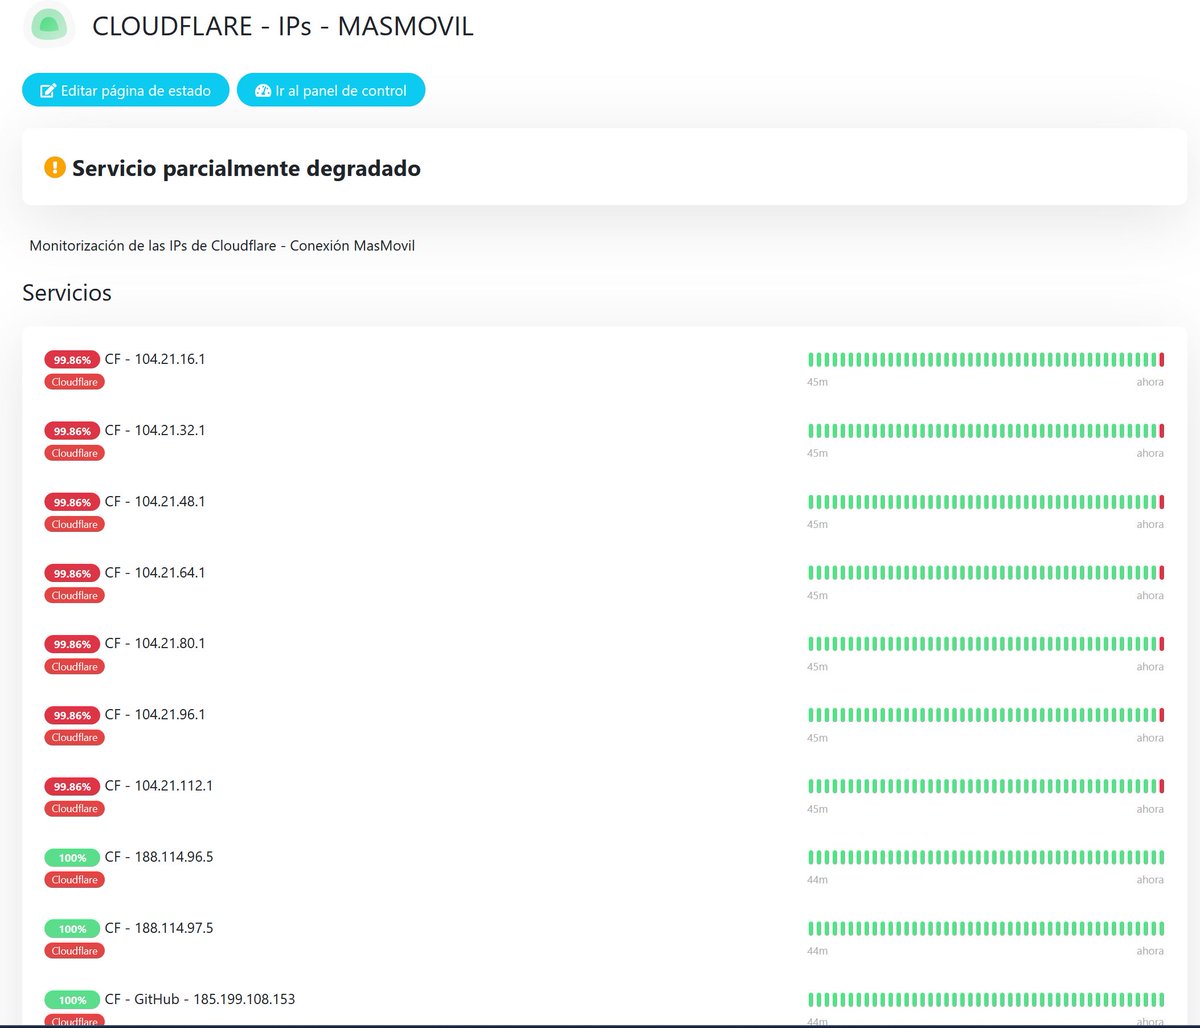
Task: Click the red latest heartbeat of 104.21.64.1
Action: pos(1162,572)
